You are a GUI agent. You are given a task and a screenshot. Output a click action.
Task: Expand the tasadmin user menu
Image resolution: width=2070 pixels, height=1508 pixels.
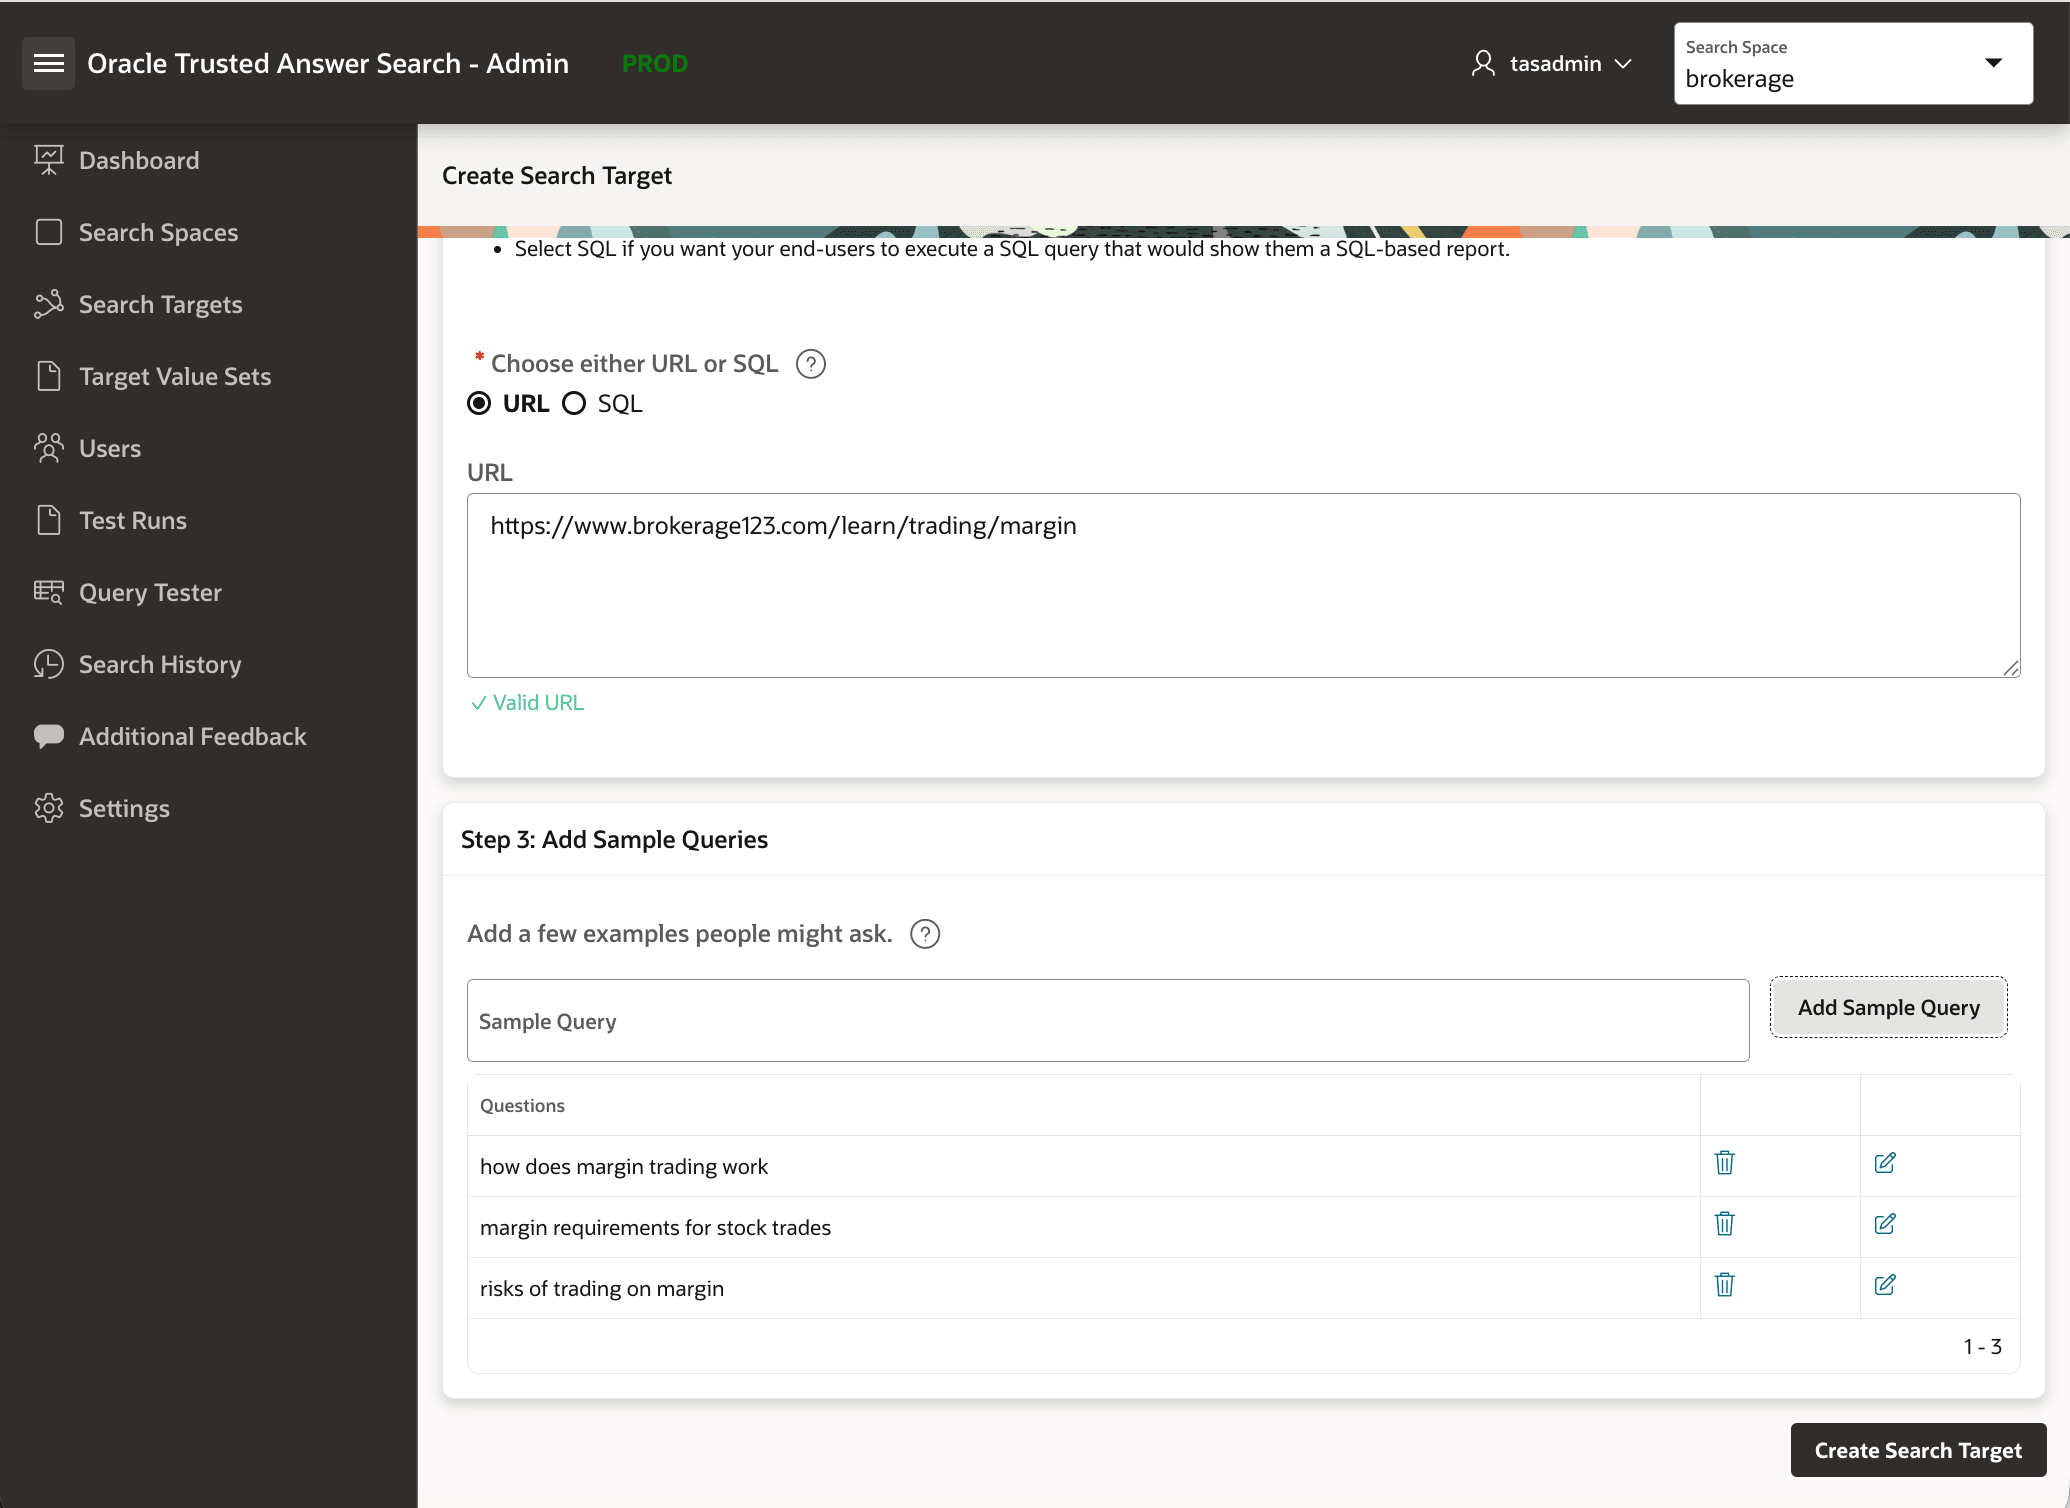pos(1623,63)
